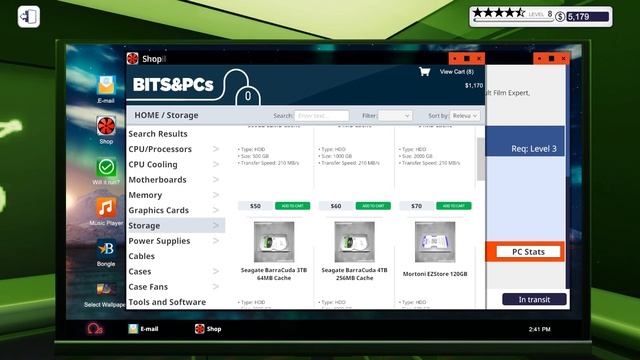Viewport: 640px width, 360px height.
Task: Click the OmegaOS start icon in taskbar
Action: coord(95,329)
